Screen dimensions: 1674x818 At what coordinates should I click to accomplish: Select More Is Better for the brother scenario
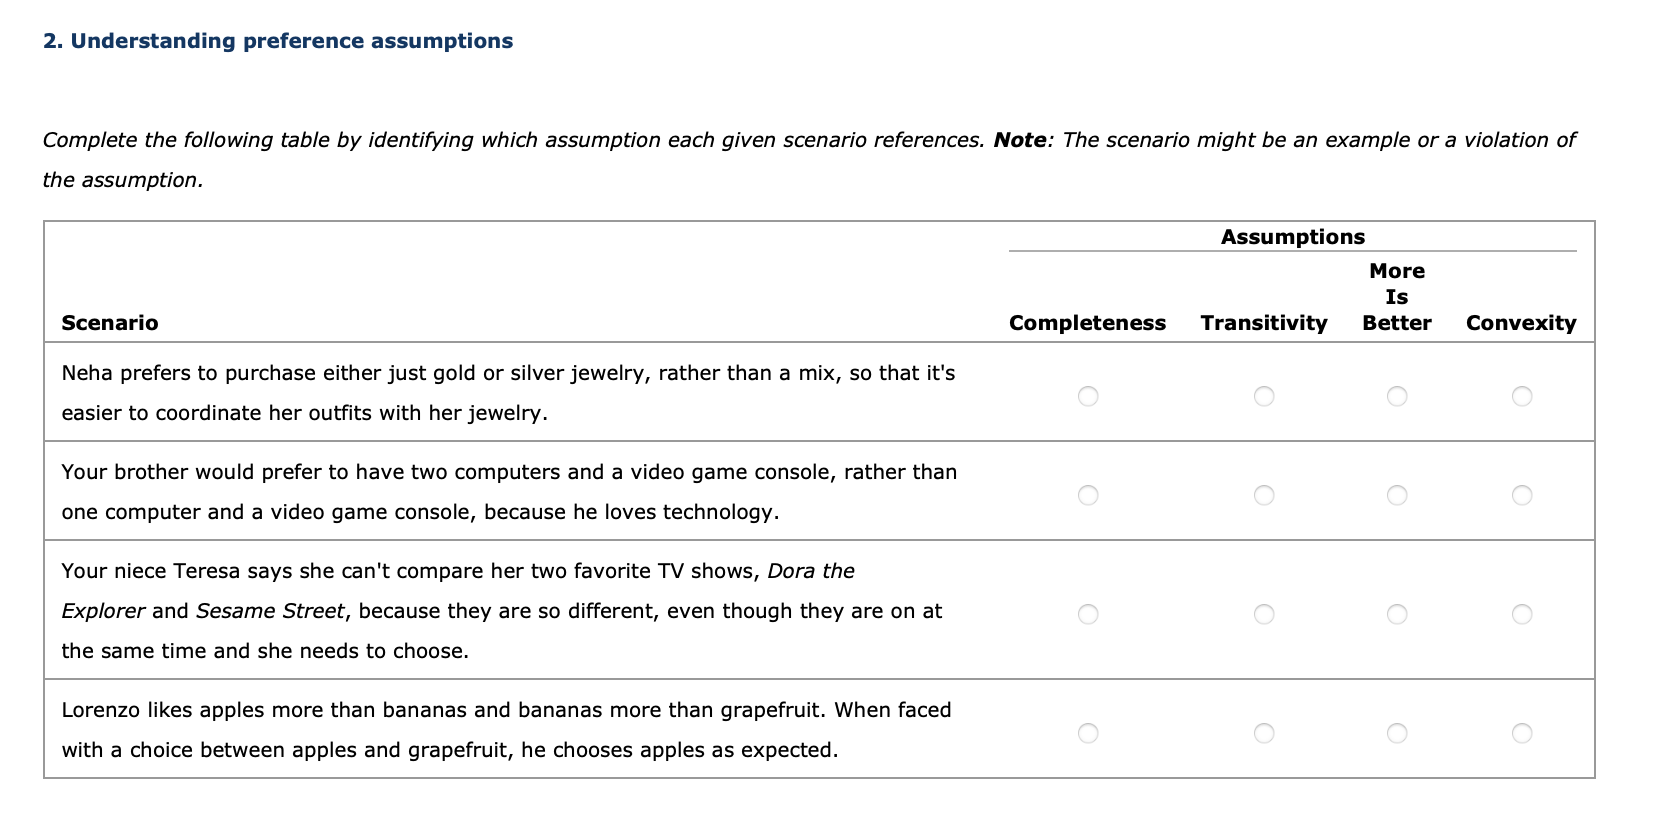[1397, 494]
